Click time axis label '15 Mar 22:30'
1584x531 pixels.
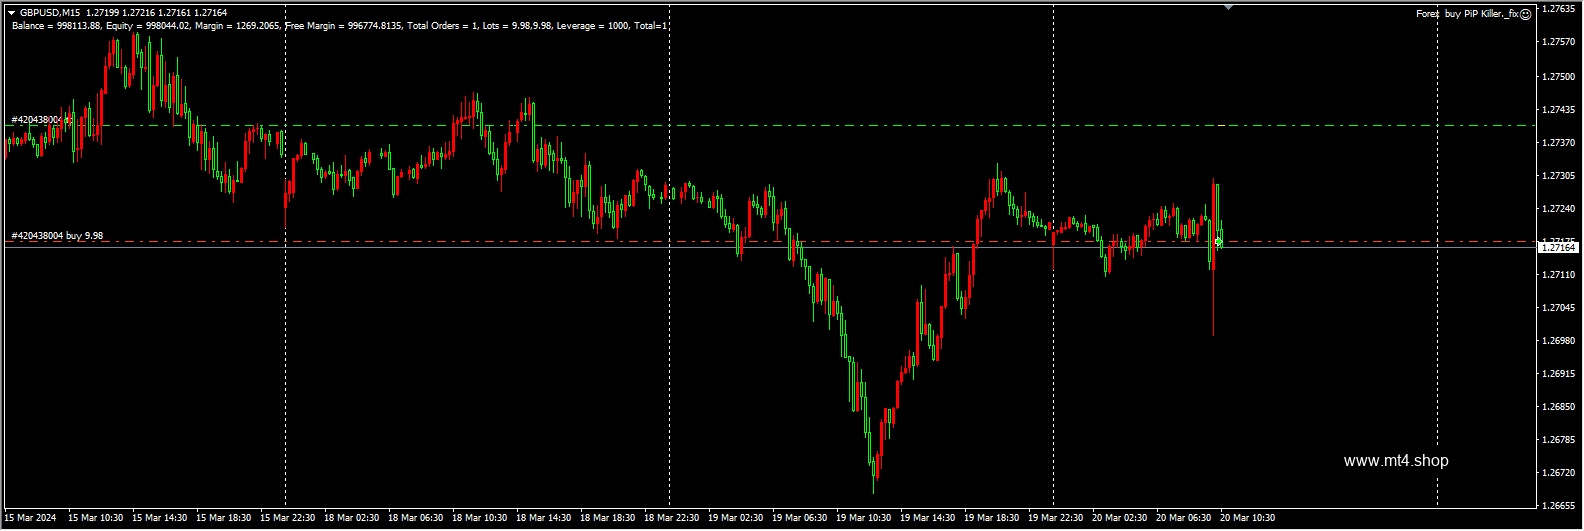pyautogui.click(x=287, y=518)
